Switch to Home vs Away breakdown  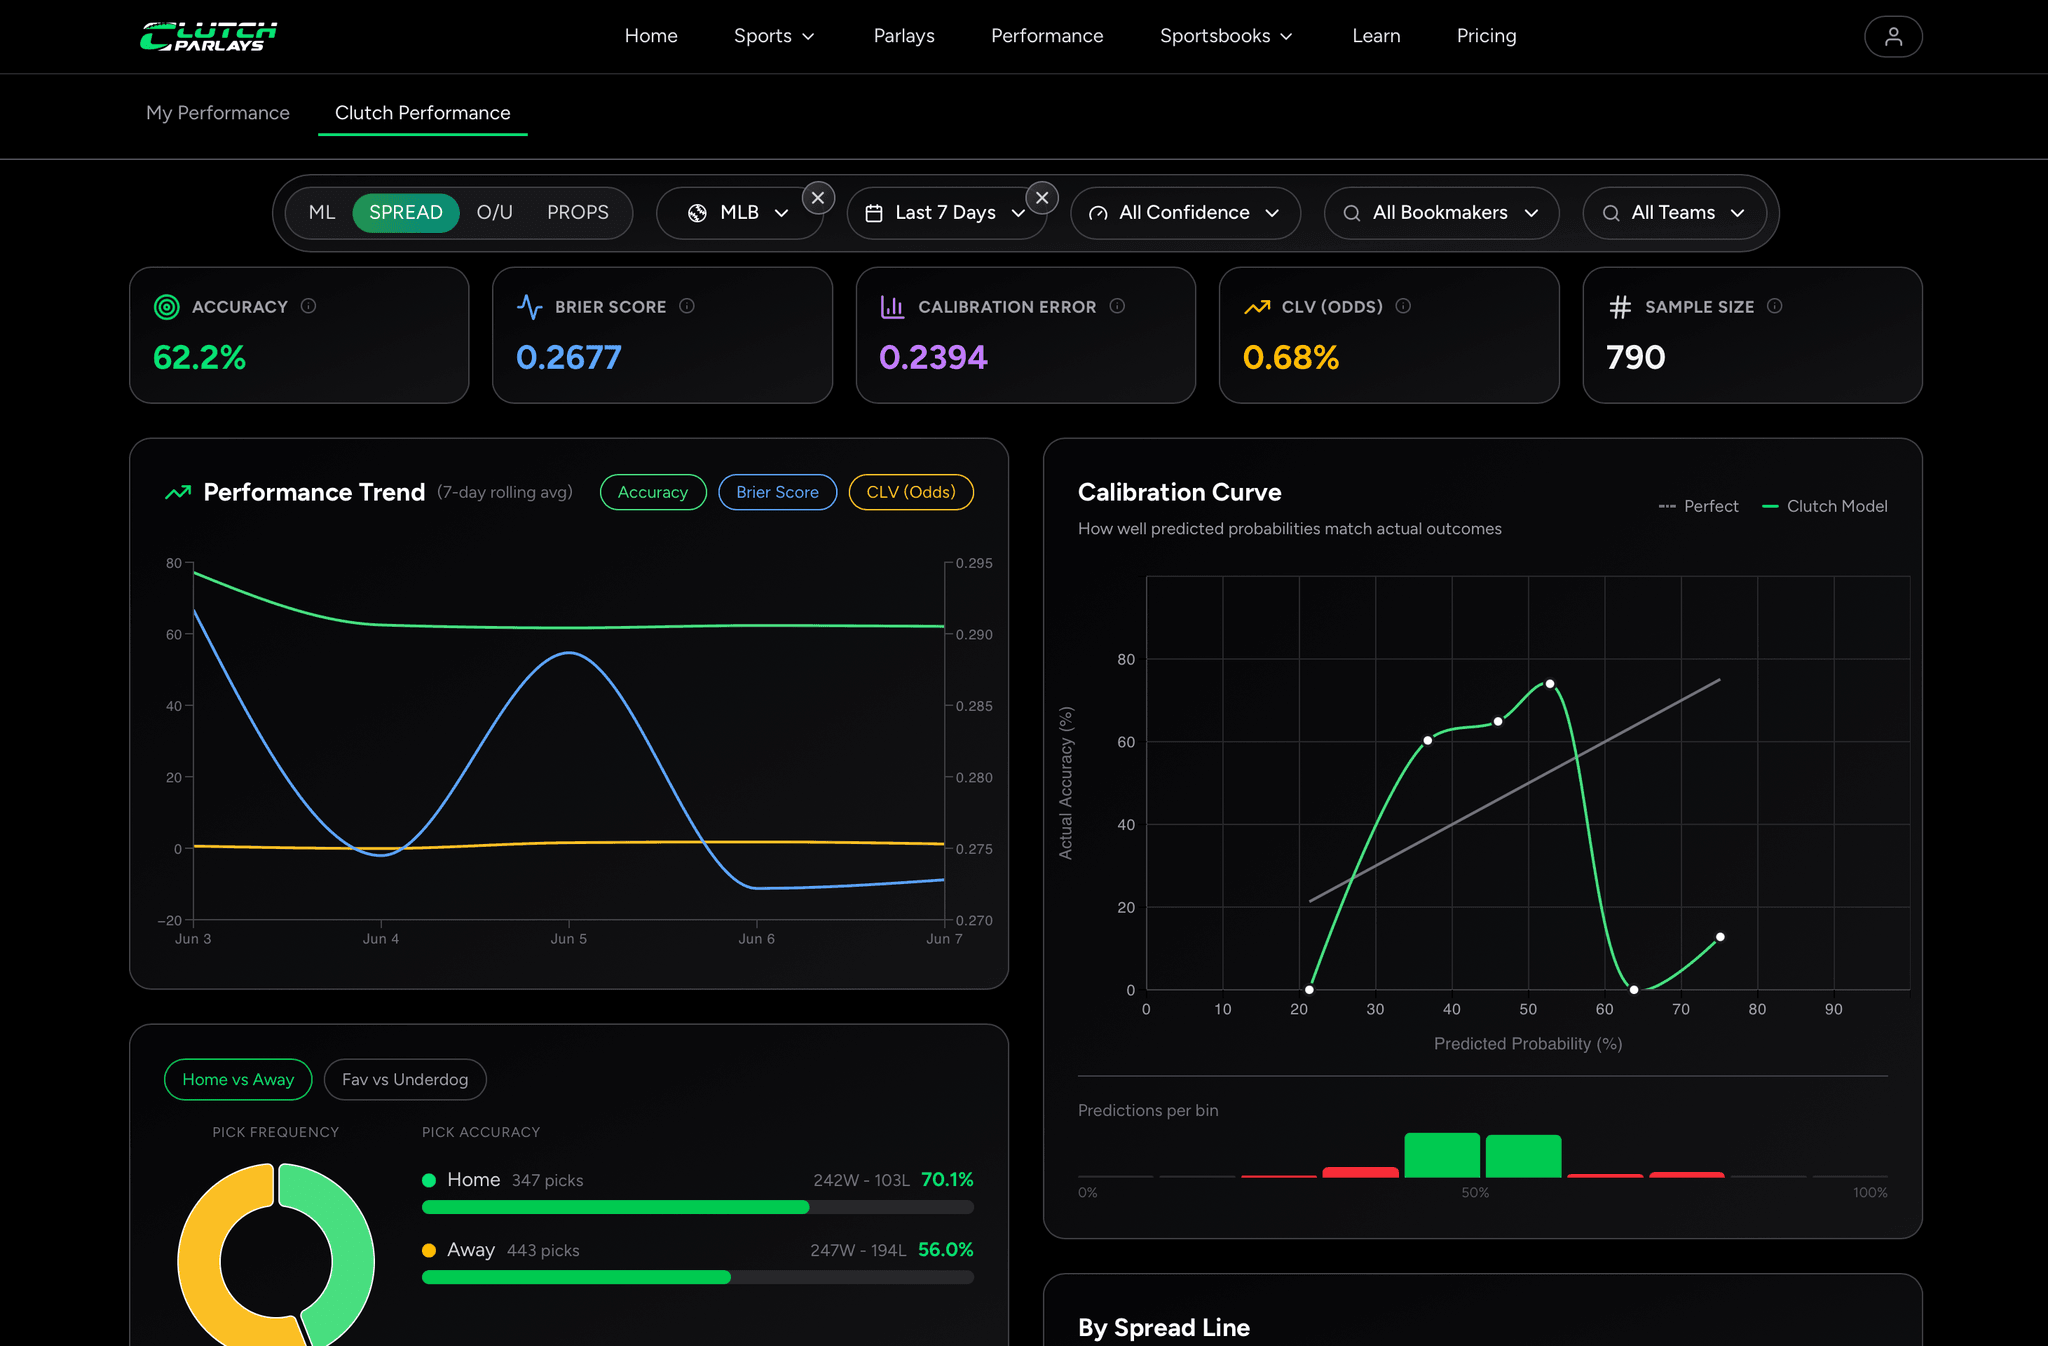click(238, 1080)
